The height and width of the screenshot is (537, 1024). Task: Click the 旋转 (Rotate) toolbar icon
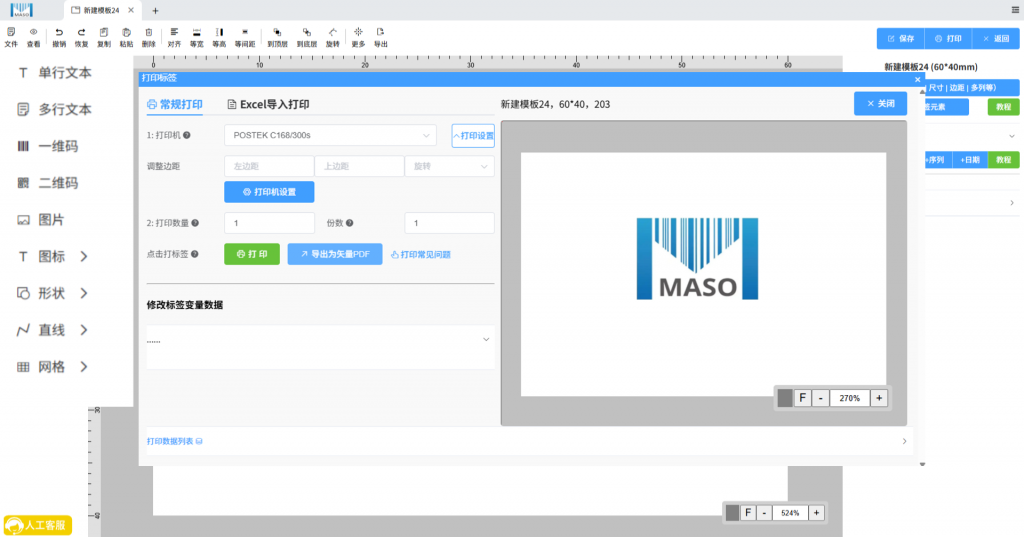click(x=332, y=37)
